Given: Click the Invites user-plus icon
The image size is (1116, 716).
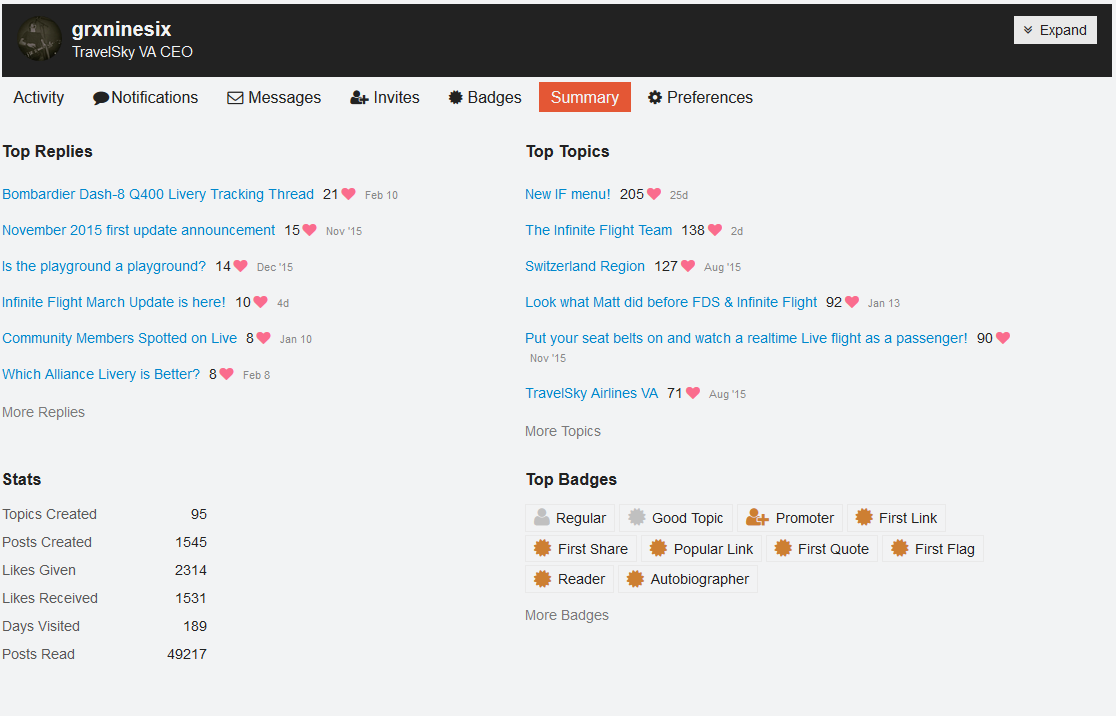Looking at the screenshot, I should tap(359, 98).
